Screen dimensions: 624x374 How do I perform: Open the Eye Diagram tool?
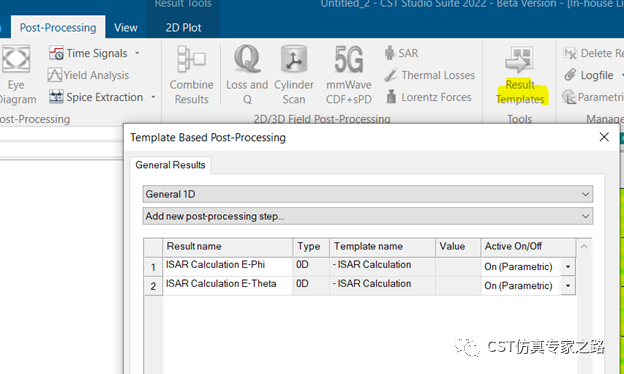[16, 74]
